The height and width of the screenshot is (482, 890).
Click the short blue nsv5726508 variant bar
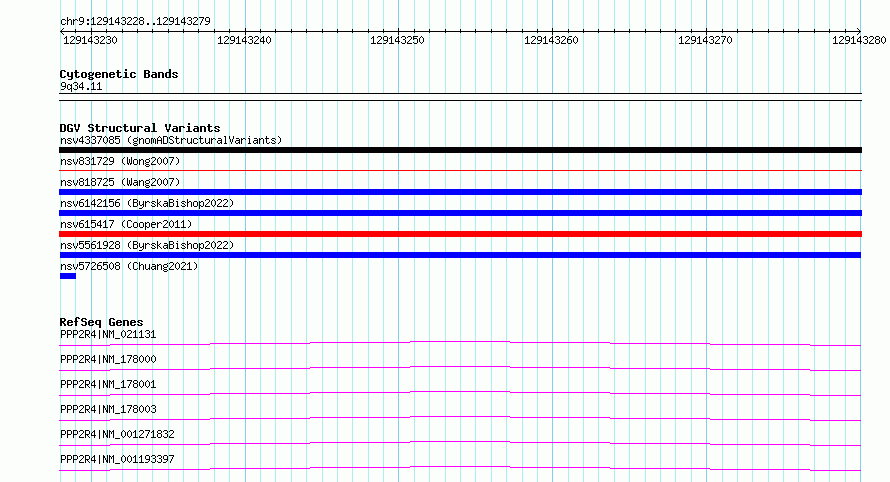coord(68,276)
